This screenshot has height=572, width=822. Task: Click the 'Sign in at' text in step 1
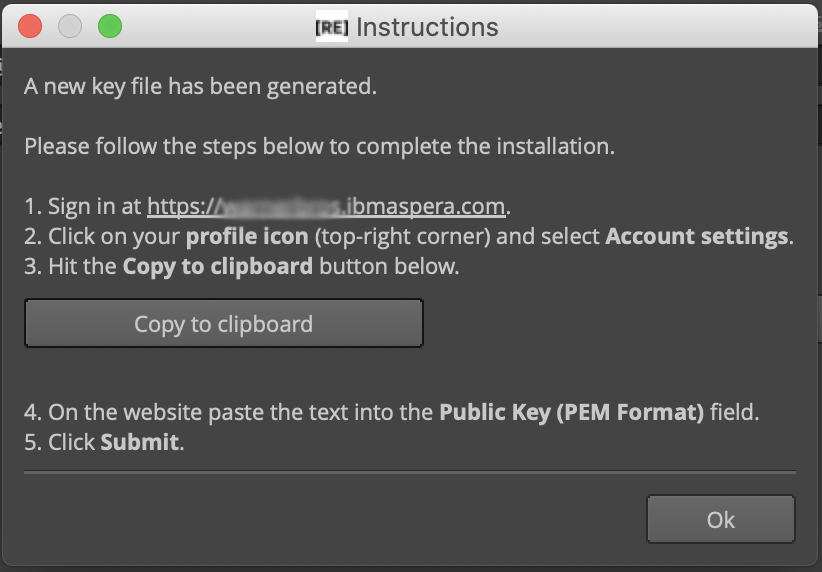pos(95,207)
